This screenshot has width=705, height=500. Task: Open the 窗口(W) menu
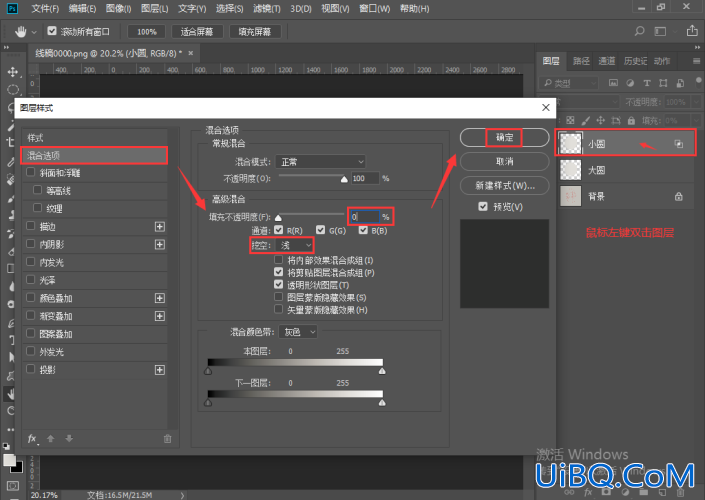375,9
